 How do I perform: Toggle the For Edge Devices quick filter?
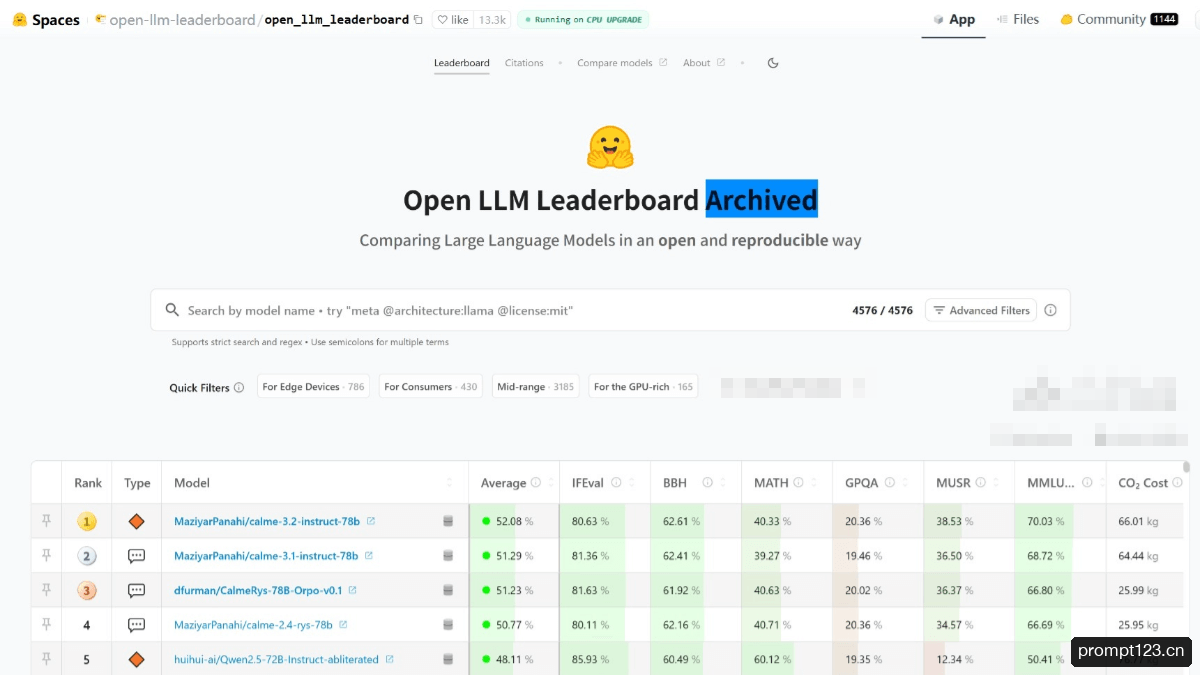313,387
